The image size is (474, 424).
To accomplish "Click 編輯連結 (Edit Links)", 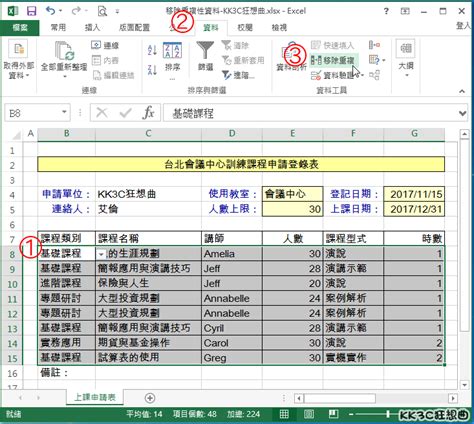I will pos(113,75).
